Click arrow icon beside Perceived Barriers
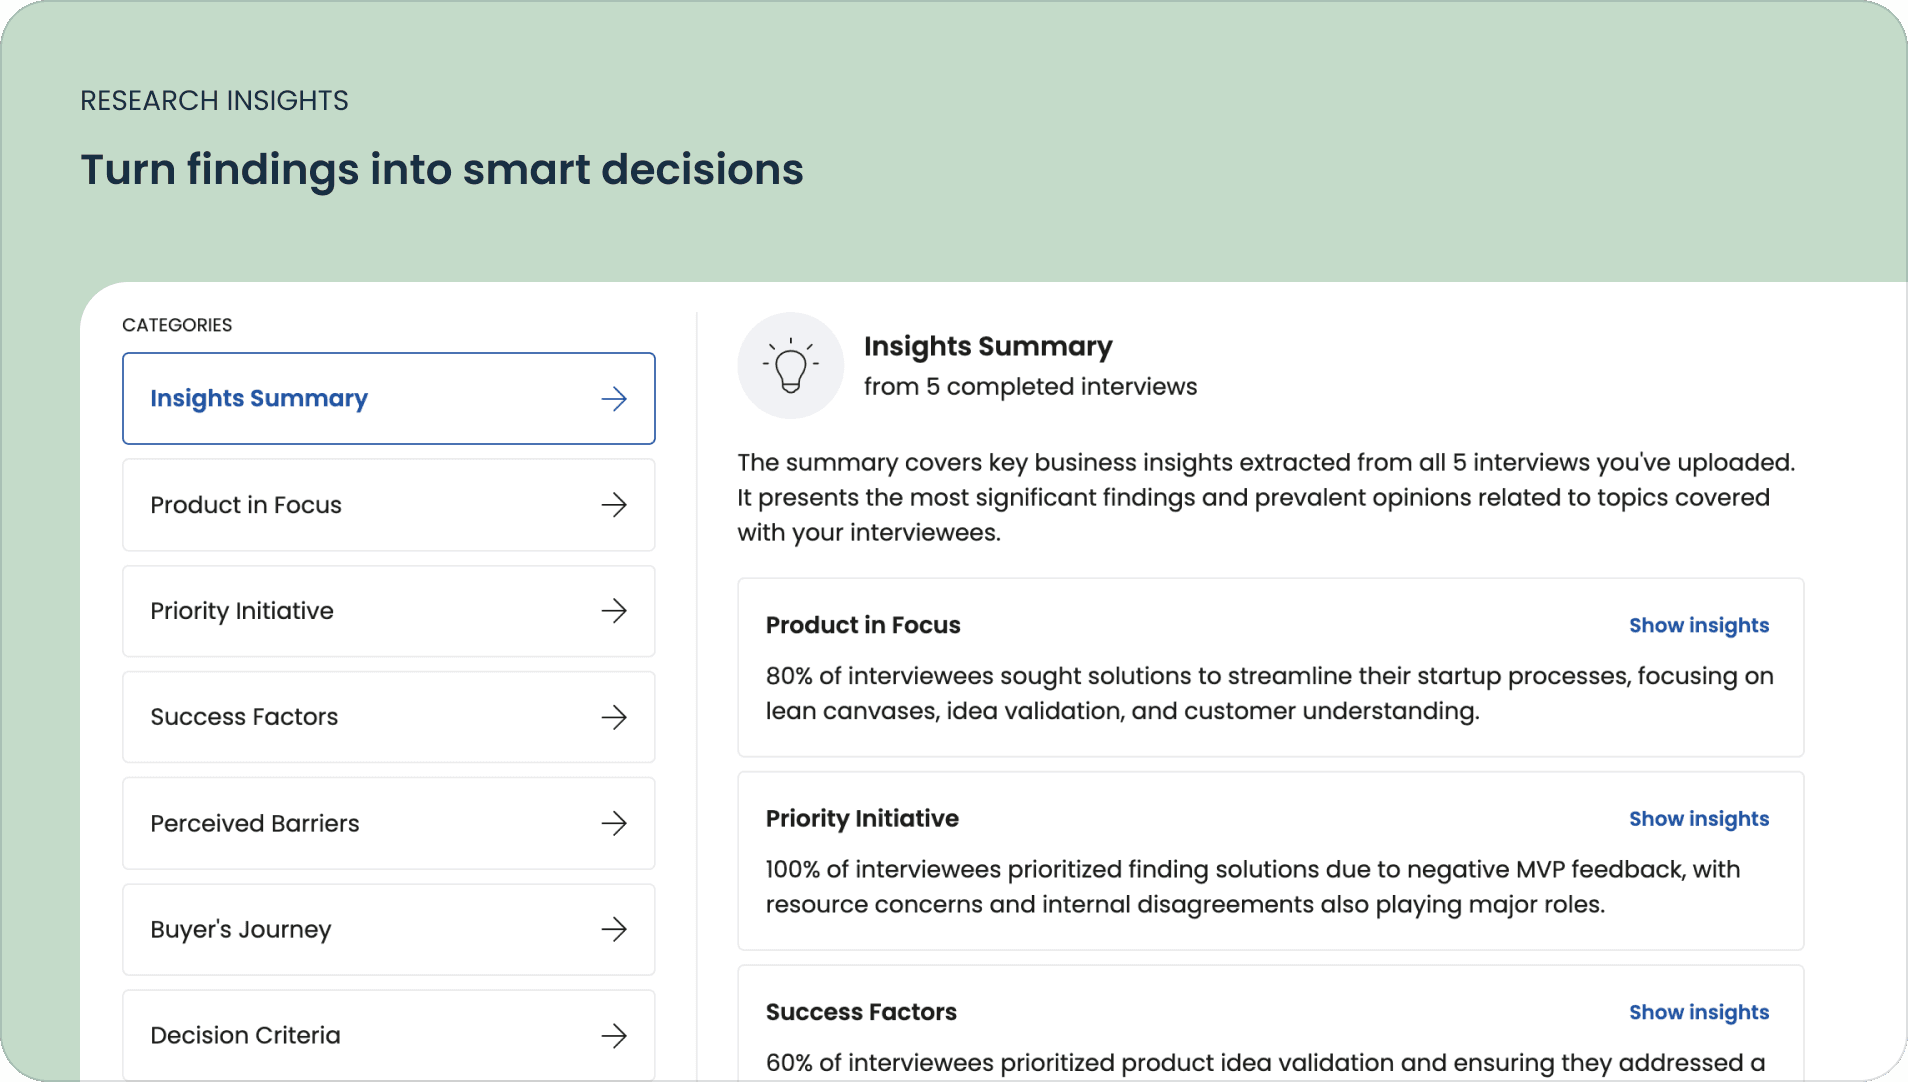This screenshot has width=1908, height=1082. (x=614, y=823)
